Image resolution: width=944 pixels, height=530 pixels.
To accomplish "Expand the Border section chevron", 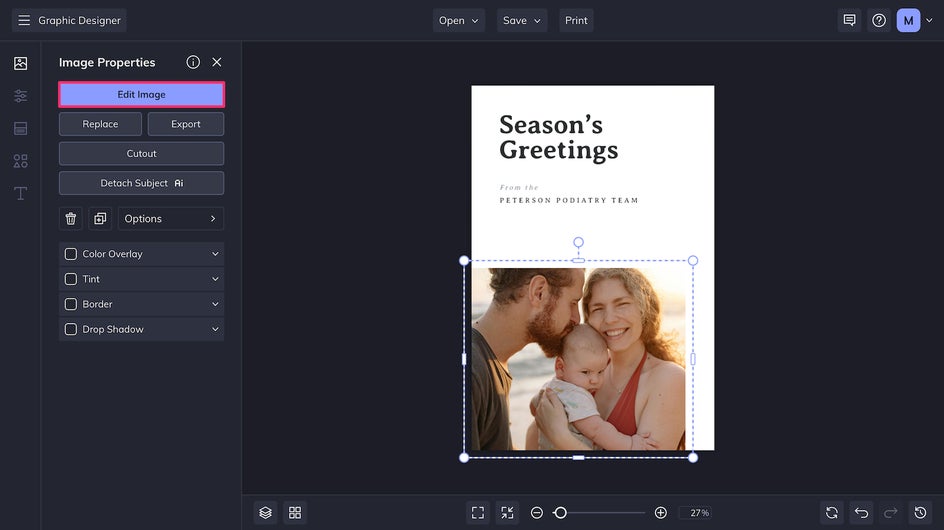I will tap(215, 304).
